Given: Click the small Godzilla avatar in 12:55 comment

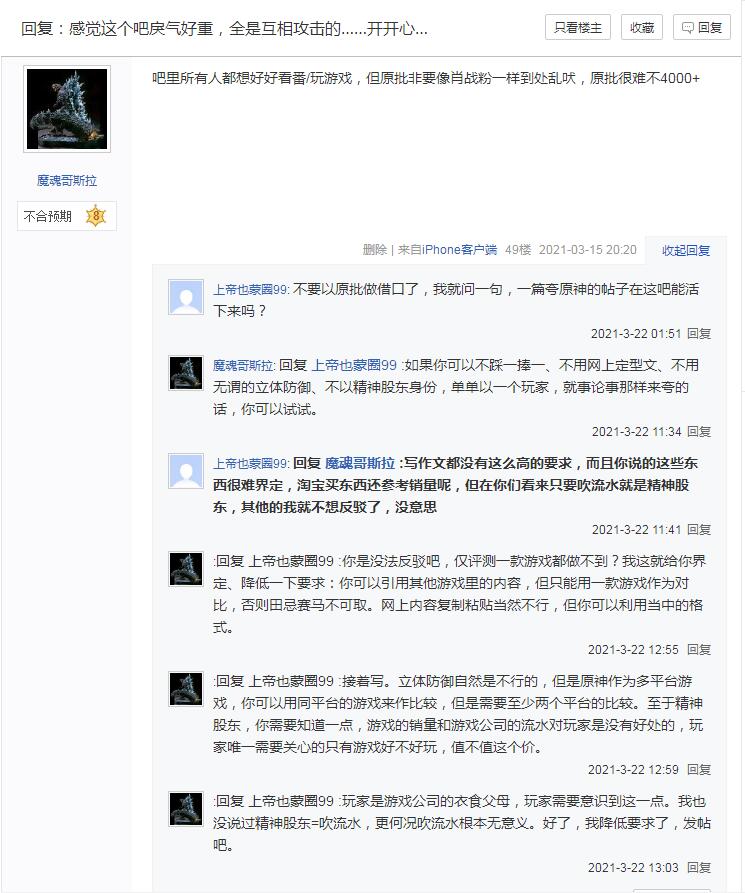Looking at the screenshot, I should click(186, 569).
